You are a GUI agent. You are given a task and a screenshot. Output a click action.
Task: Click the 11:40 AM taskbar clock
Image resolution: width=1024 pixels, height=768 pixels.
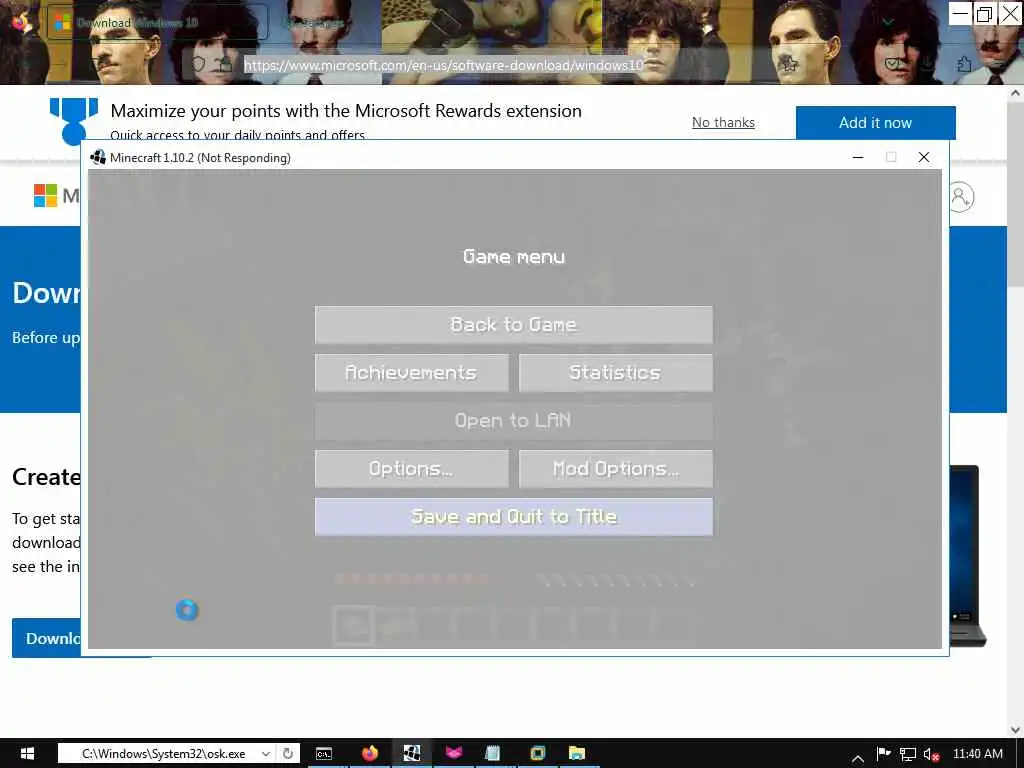coord(978,753)
